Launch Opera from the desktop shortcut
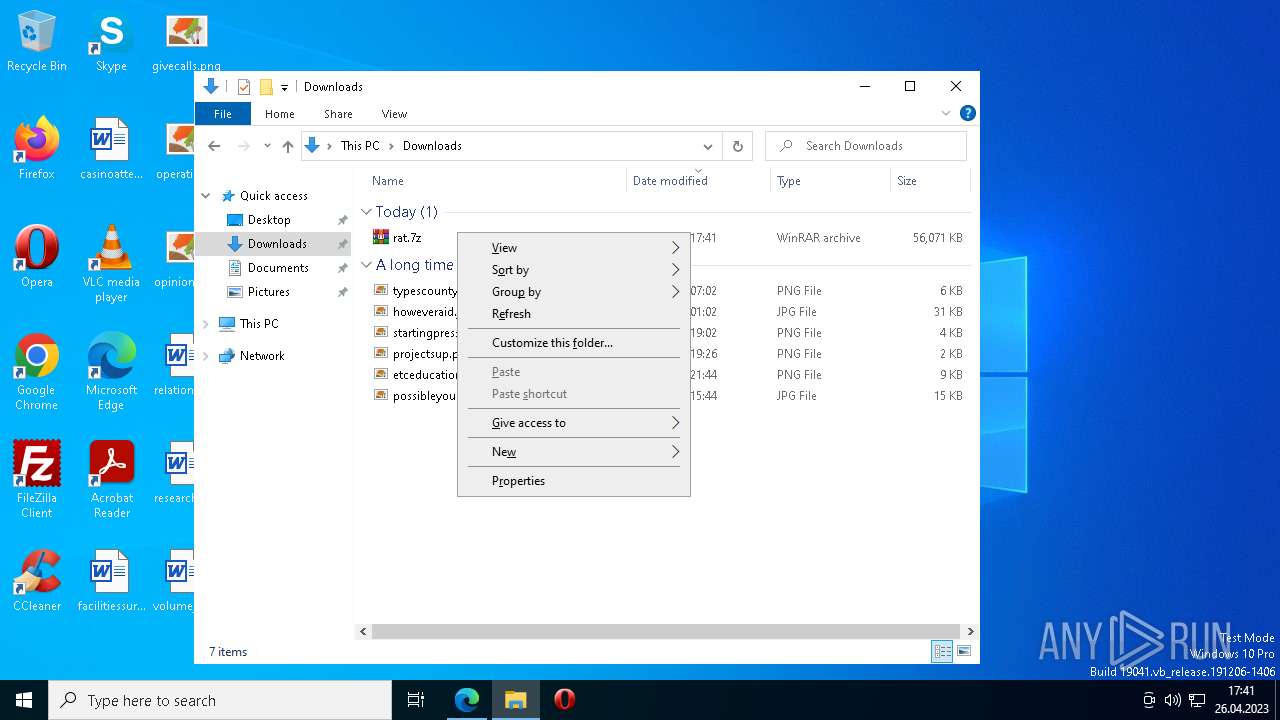The image size is (1280, 720). point(37,257)
